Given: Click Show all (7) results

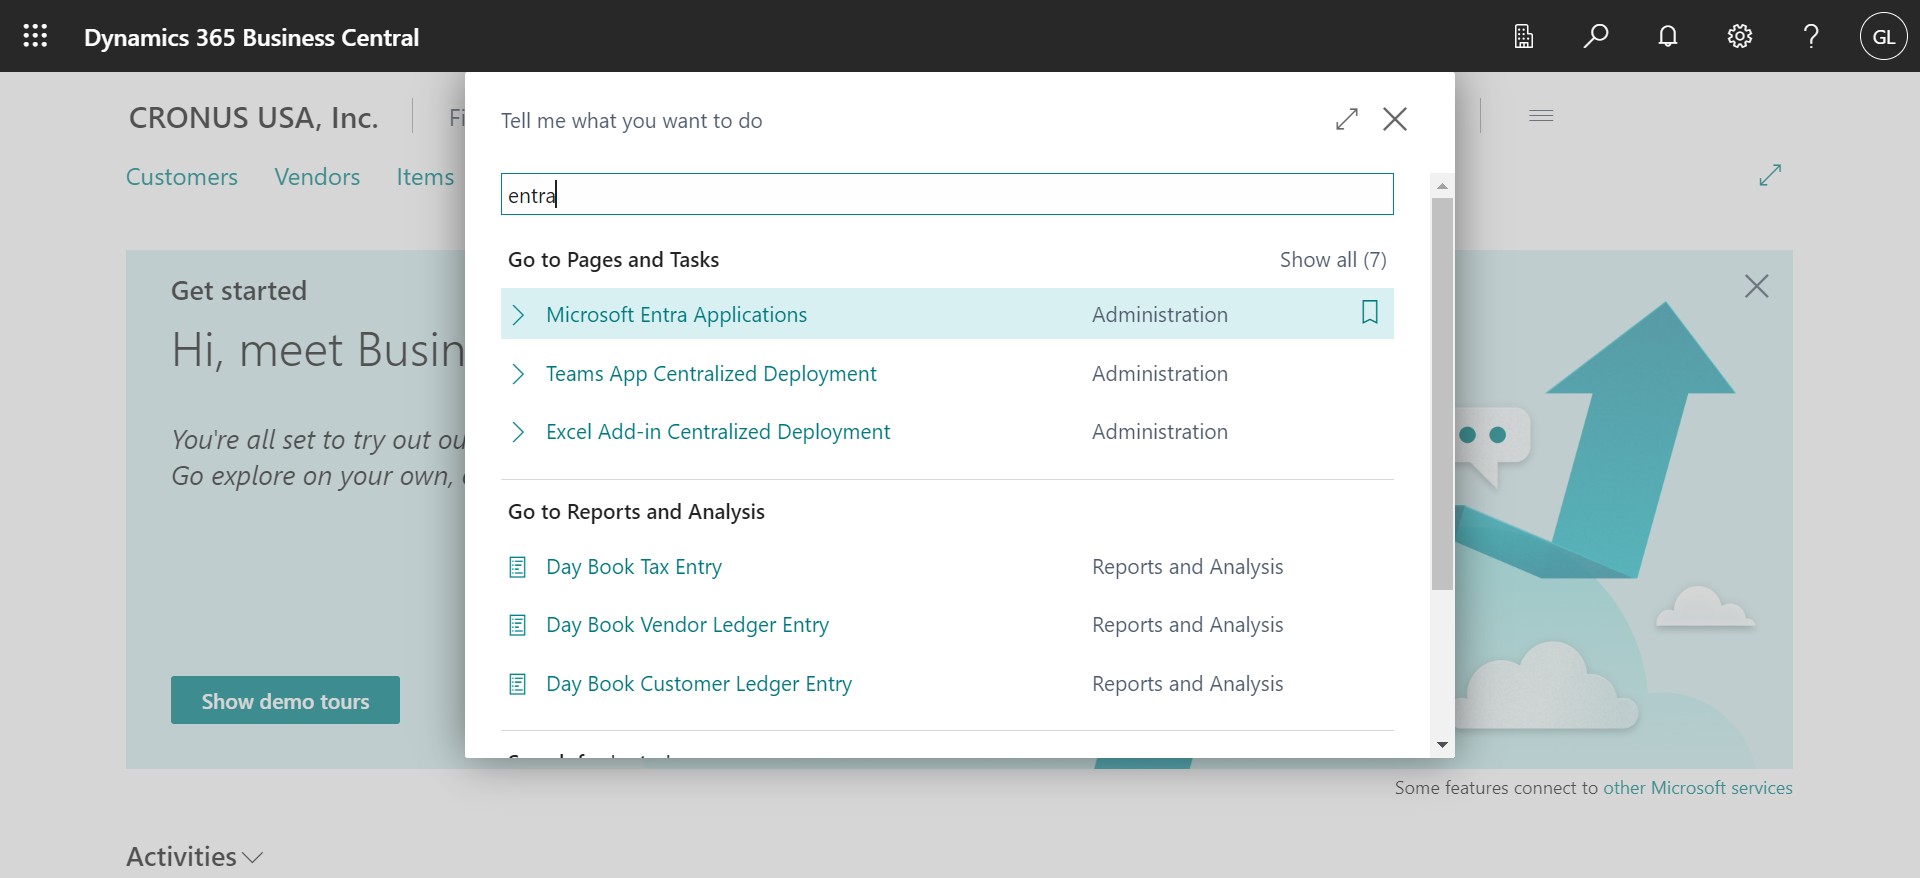Looking at the screenshot, I should (1333, 259).
